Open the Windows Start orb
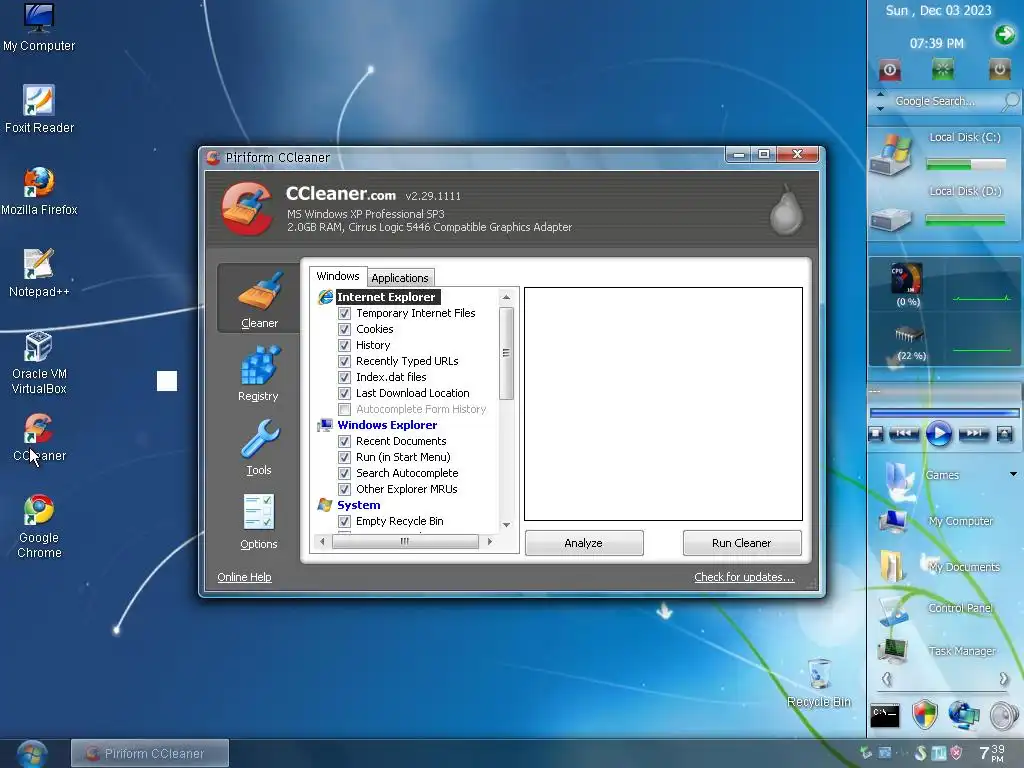The width and height of the screenshot is (1024, 768). point(32,754)
